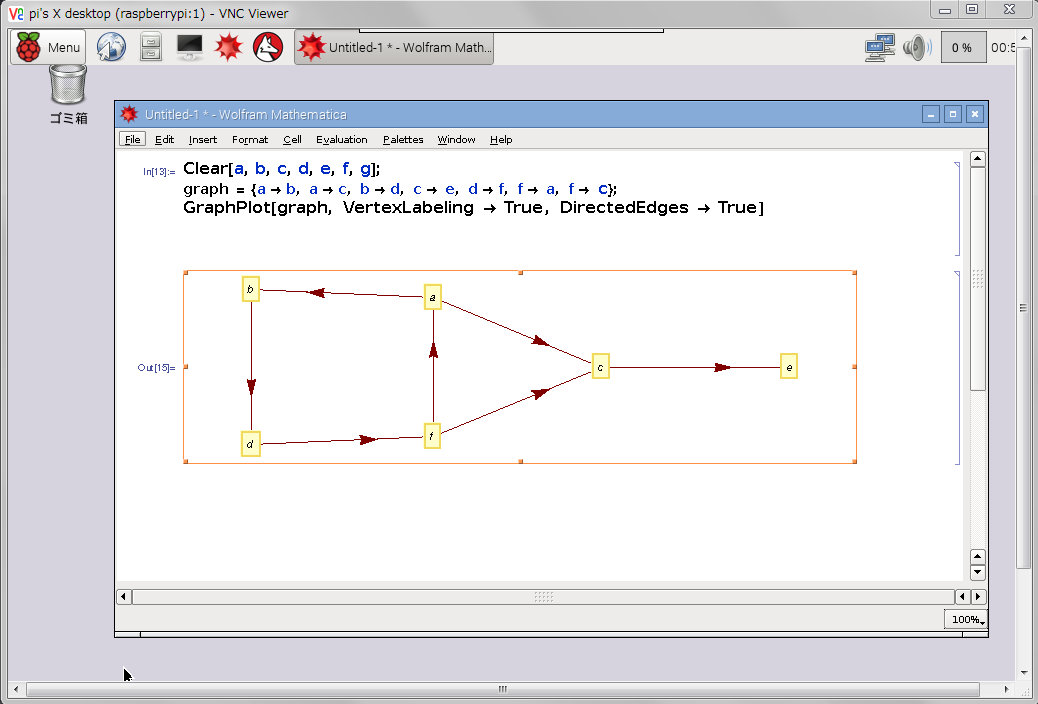1038x704 pixels.
Task: Launch Mathematica from the panel launcher
Action: coord(230,47)
